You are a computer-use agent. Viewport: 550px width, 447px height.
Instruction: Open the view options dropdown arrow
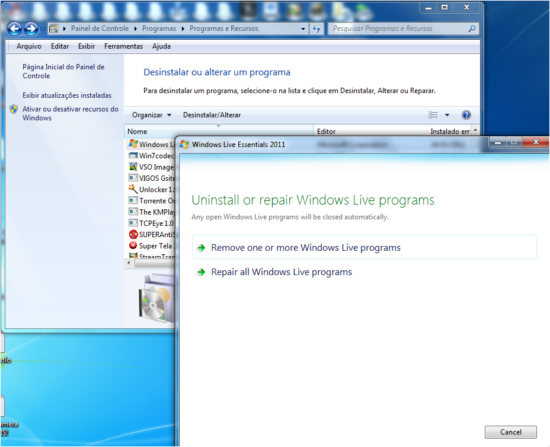coord(447,115)
